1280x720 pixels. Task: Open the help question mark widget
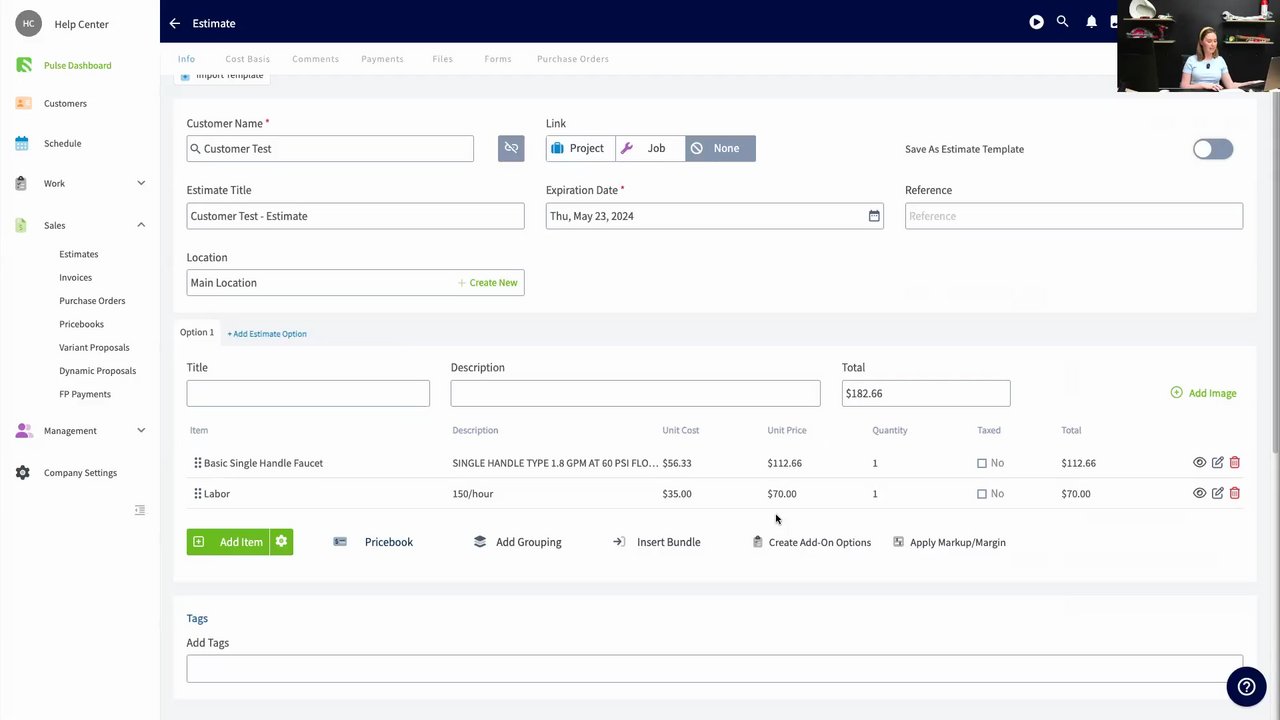(x=1246, y=687)
